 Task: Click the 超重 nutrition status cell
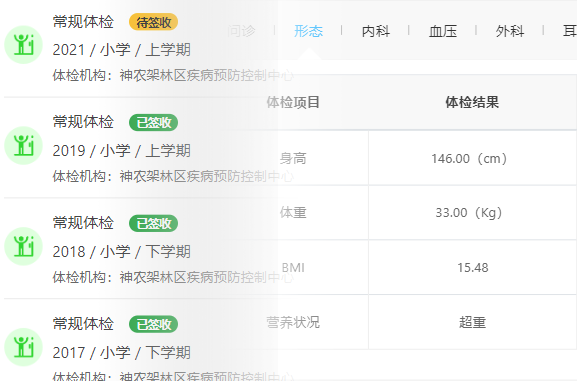[472, 322]
